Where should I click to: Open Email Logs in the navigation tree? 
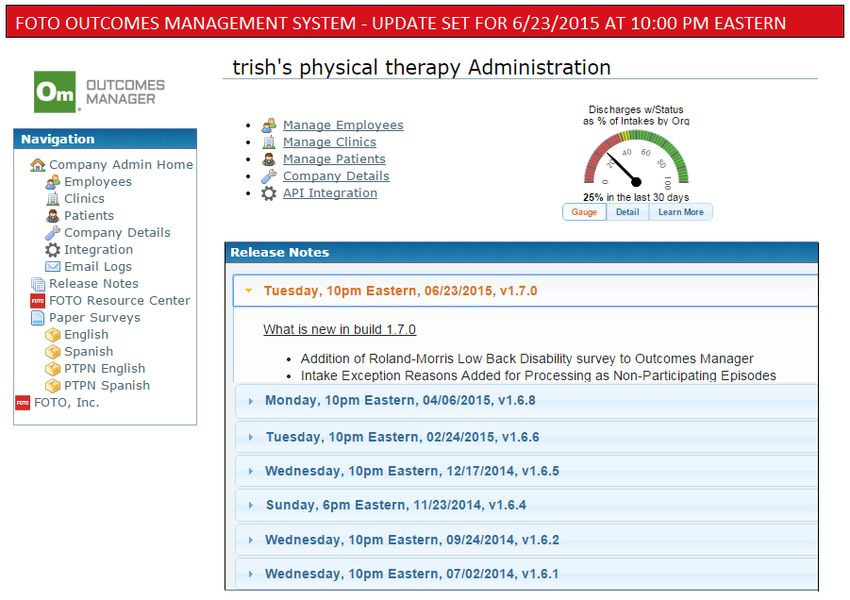[98, 267]
